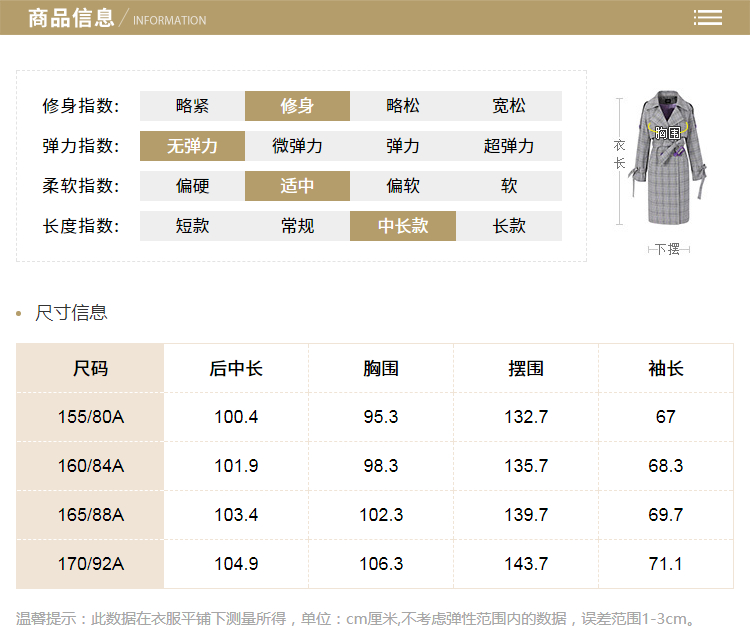The width and height of the screenshot is (750, 628).
Task: Click the 衣长 label beside coat image
Action: [x=619, y=154]
